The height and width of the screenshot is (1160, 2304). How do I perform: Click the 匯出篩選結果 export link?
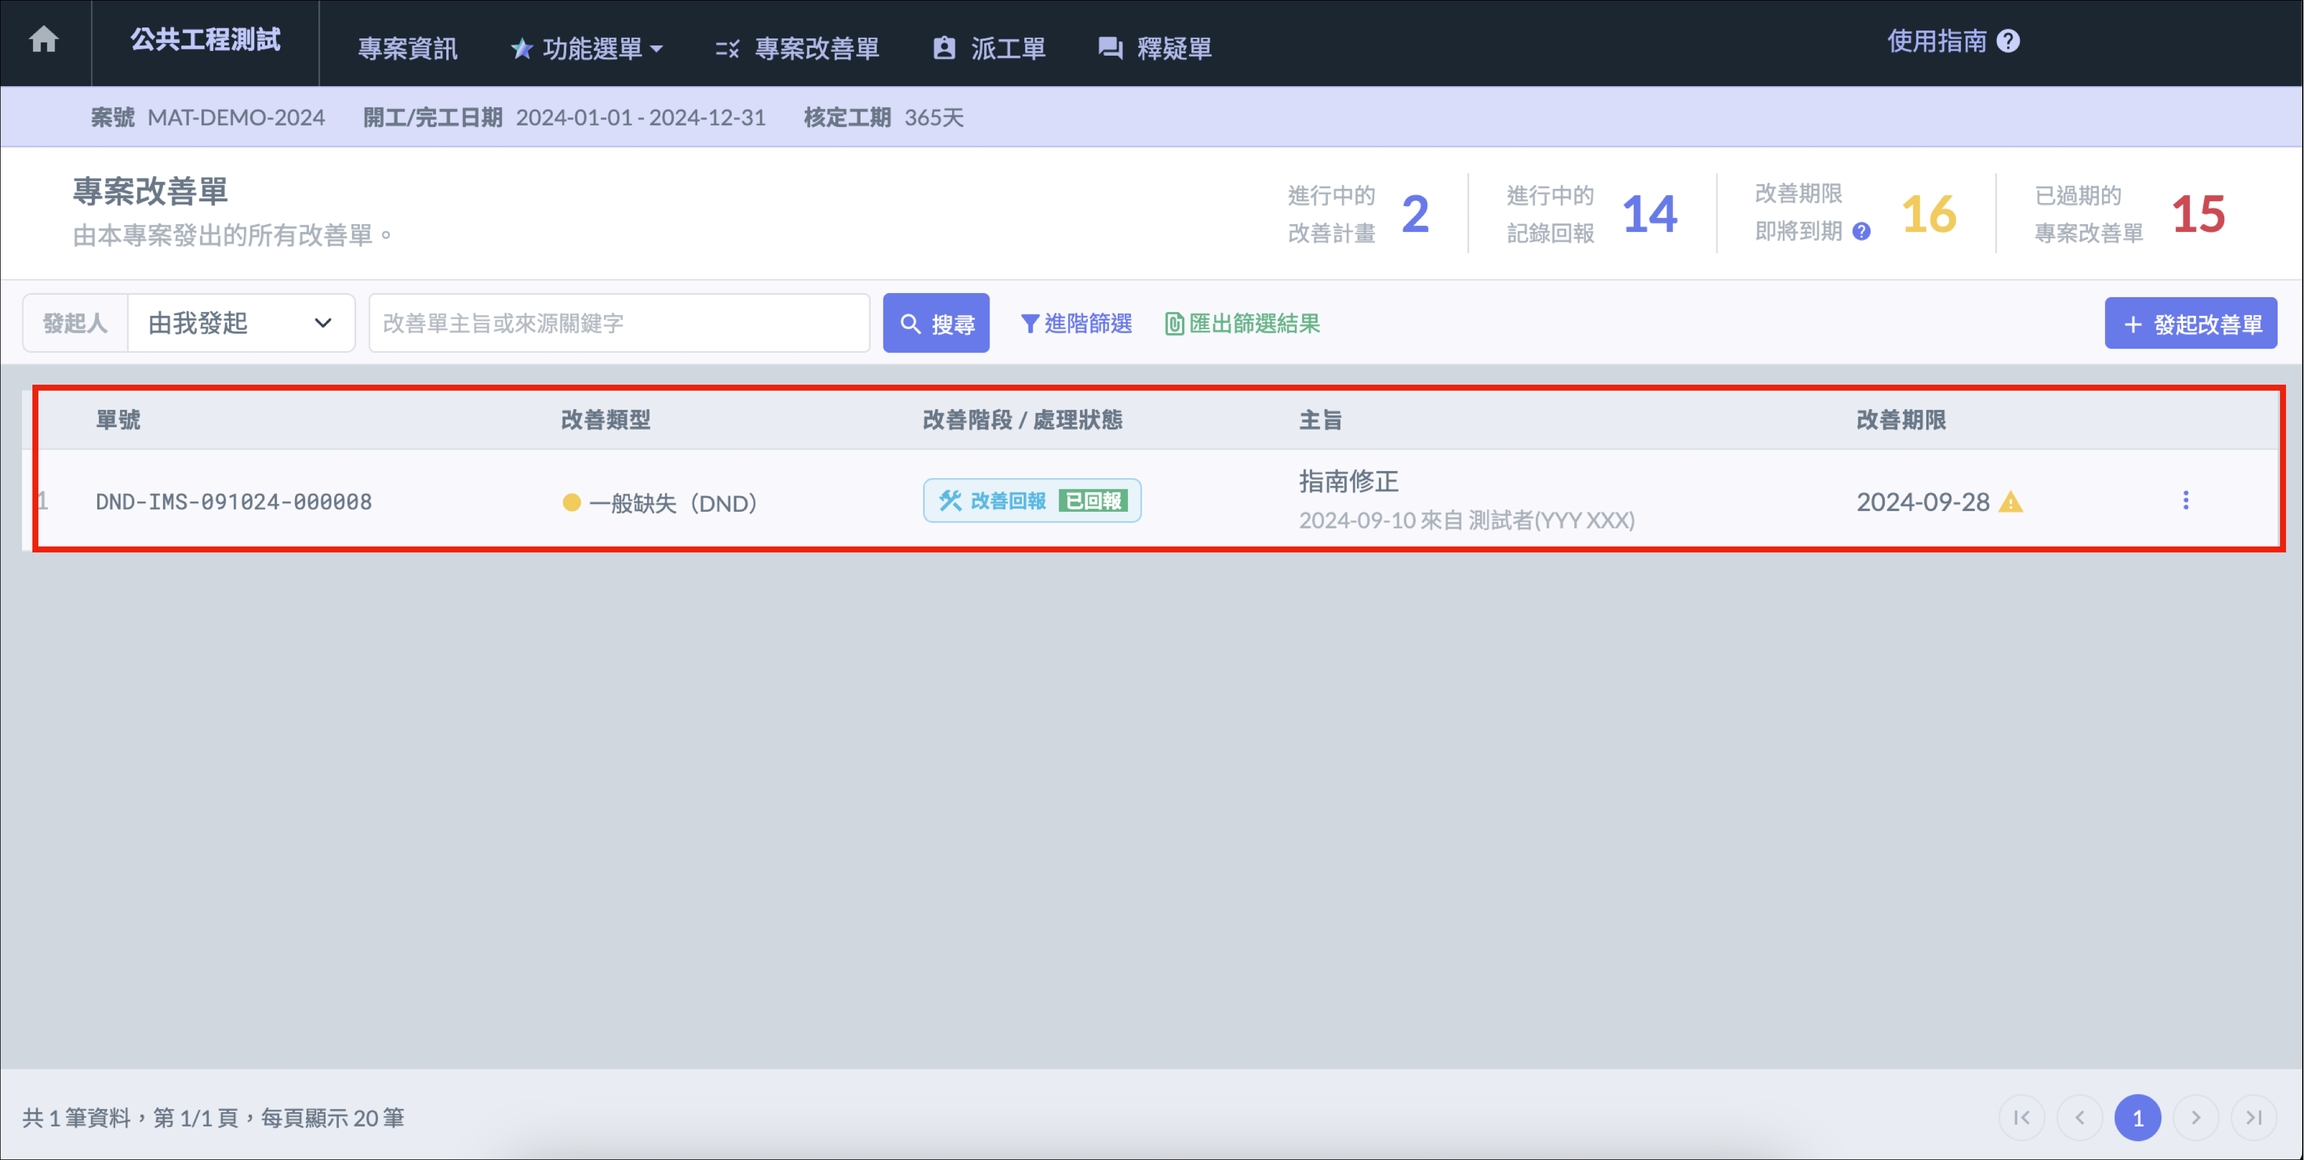click(x=1242, y=323)
